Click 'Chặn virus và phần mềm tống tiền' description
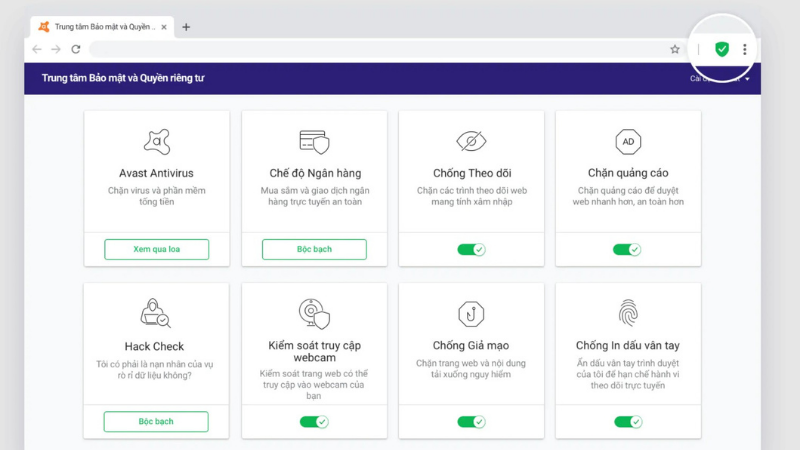The image size is (800, 450). tap(157, 196)
